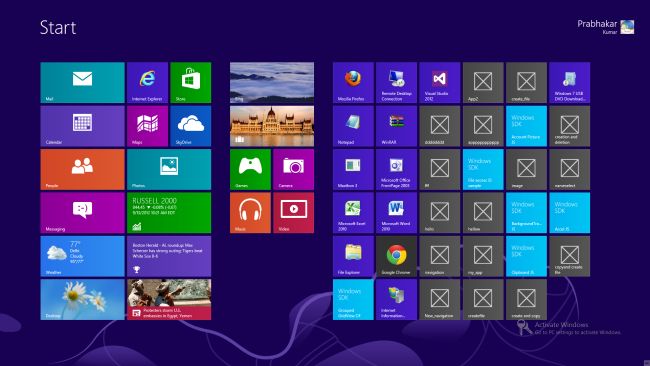The width and height of the screenshot is (650, 366).
Task: Open the Games tile
Action: point(250,170)
